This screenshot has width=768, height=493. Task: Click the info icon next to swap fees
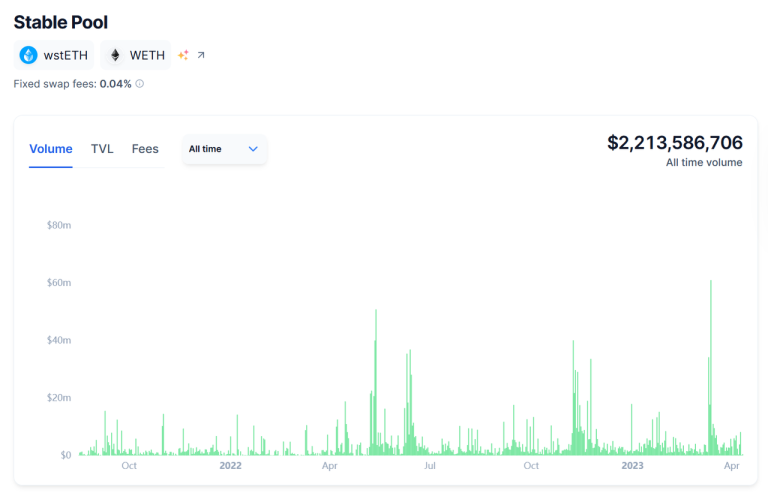tap(139, 84)
